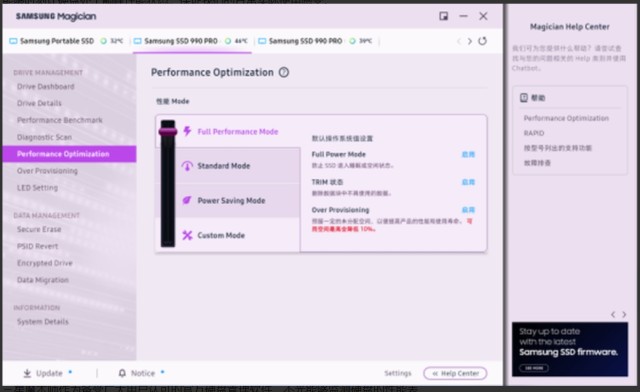Click the help book icon beside 帮助
This screenshot has width=640, height=392.
pos(524,98)
